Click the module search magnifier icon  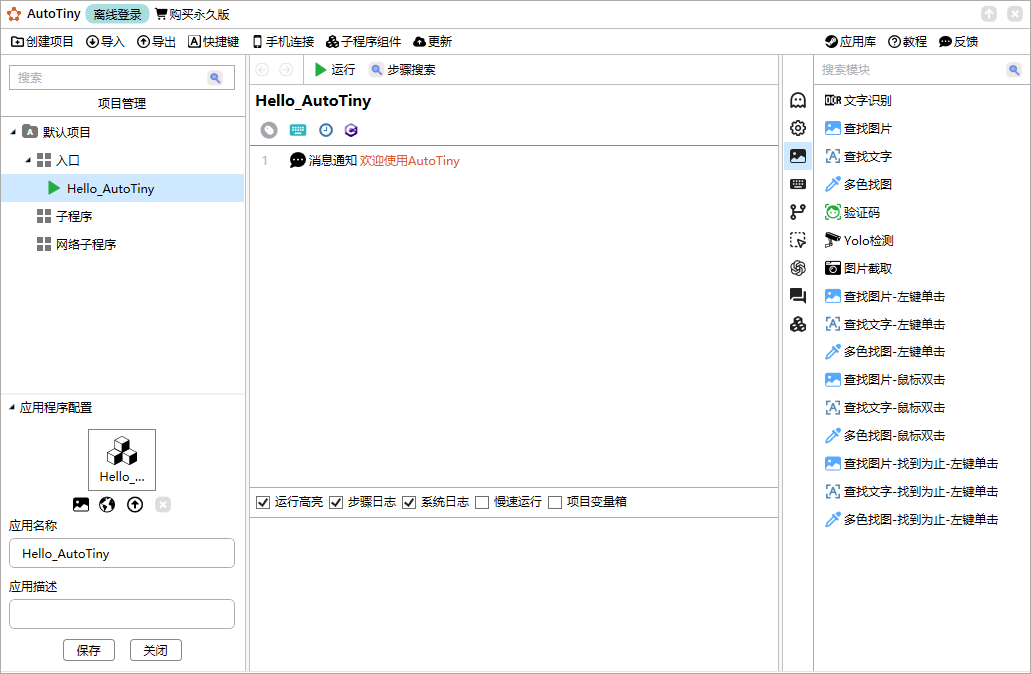click(x=1014, y=70)
